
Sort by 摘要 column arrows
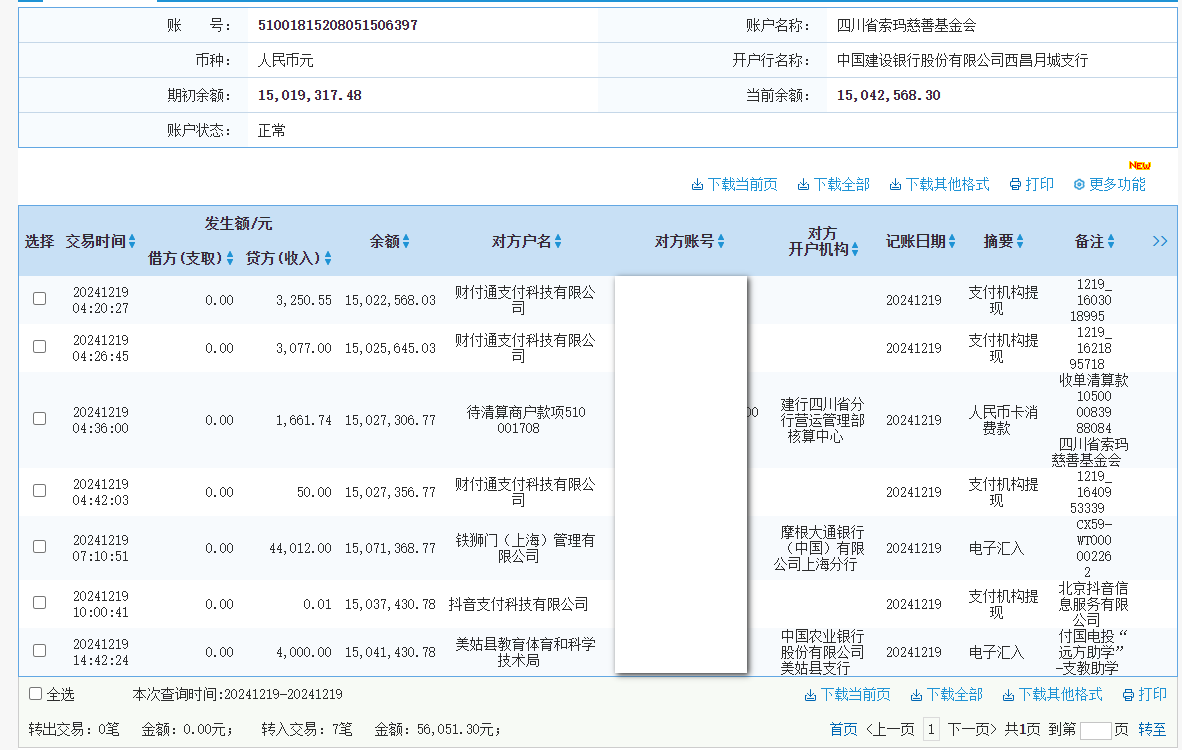point(1020,241)
